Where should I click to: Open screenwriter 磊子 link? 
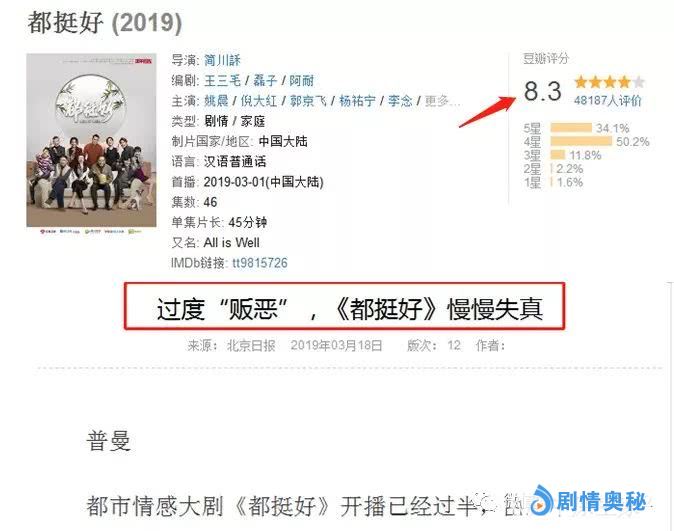point(265,80)
